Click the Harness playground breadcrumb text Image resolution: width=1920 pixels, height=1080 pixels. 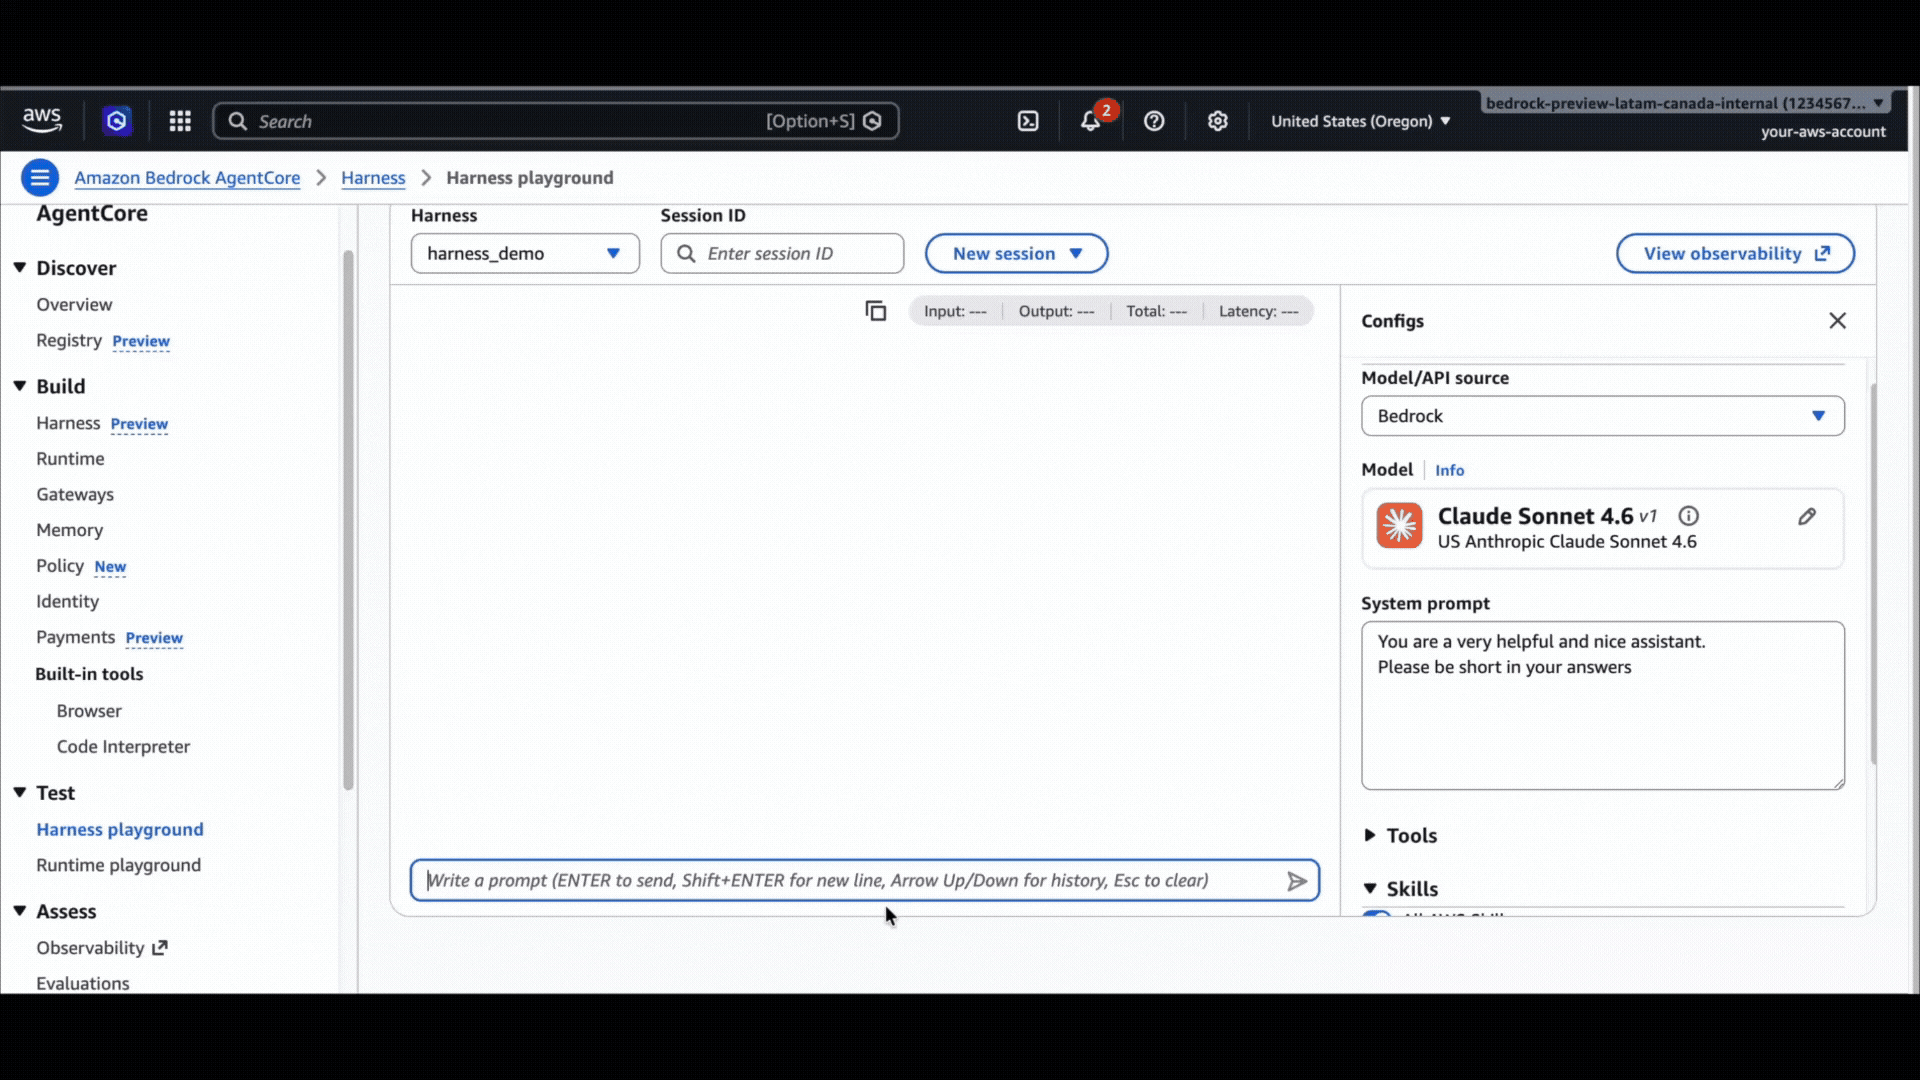coord(530,178)
